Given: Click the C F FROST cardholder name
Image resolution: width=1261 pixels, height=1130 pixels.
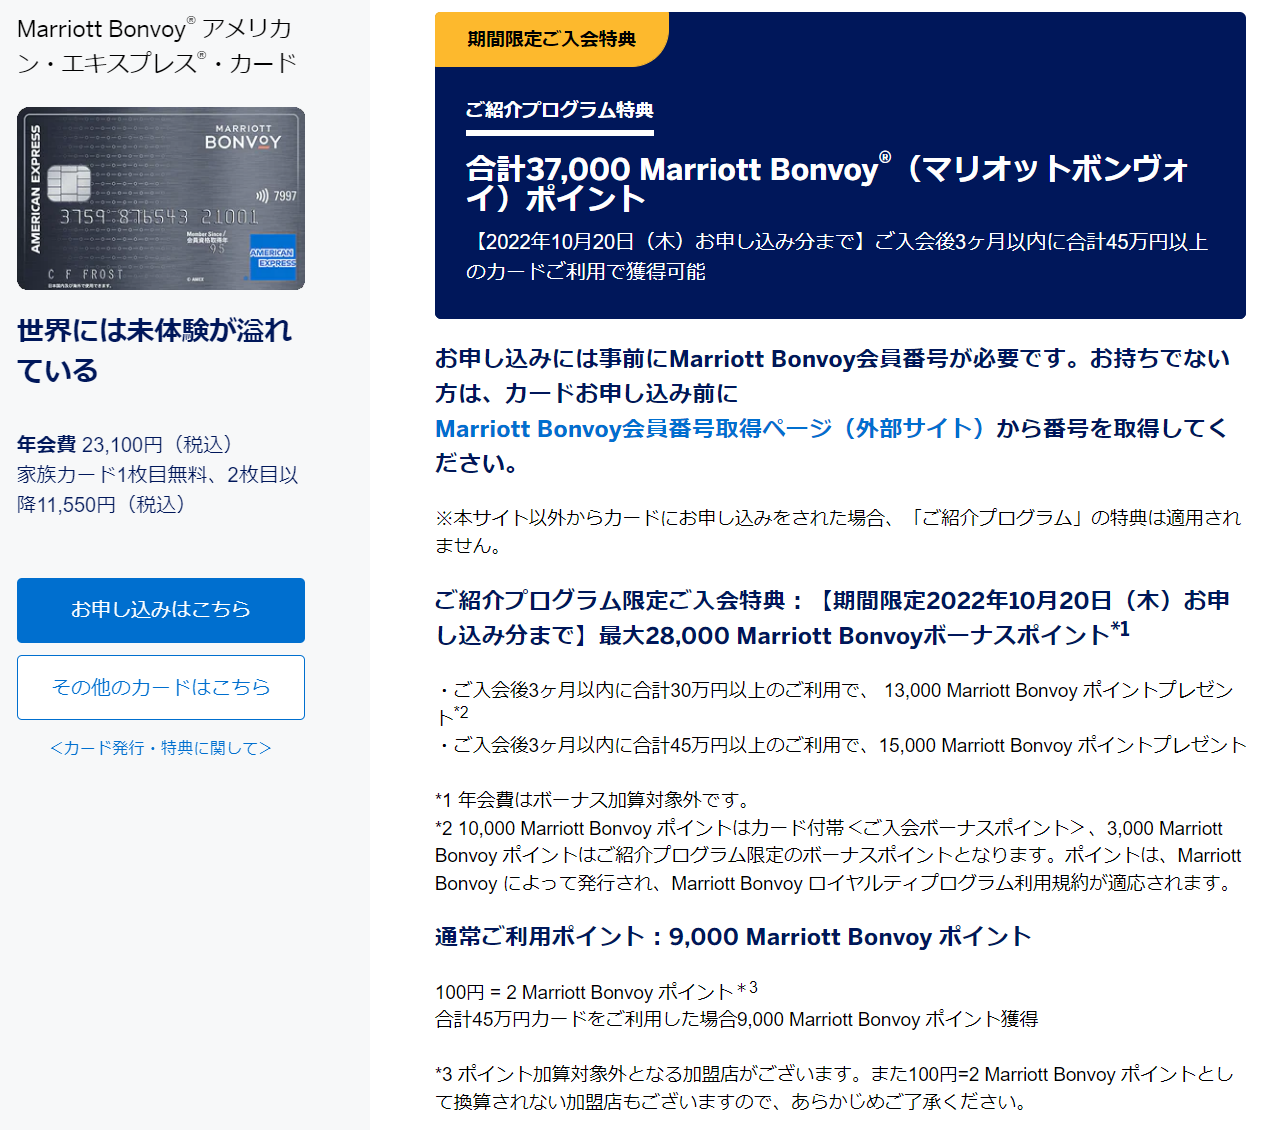Looking at the screenshot, I should click(x=86, y=274).
